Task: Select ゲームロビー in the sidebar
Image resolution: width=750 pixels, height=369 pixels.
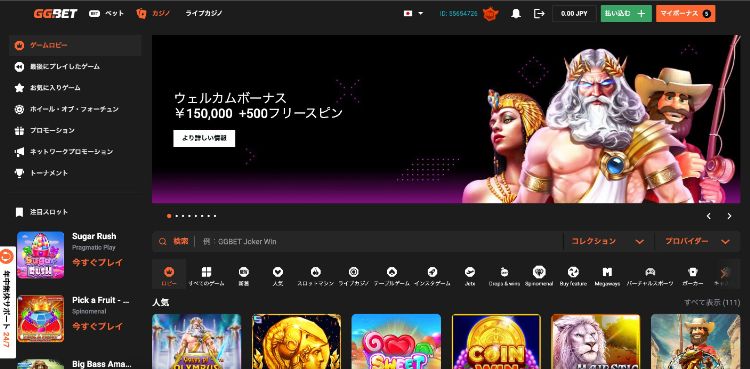Action: pyautogui.click(x=75, y=45)
